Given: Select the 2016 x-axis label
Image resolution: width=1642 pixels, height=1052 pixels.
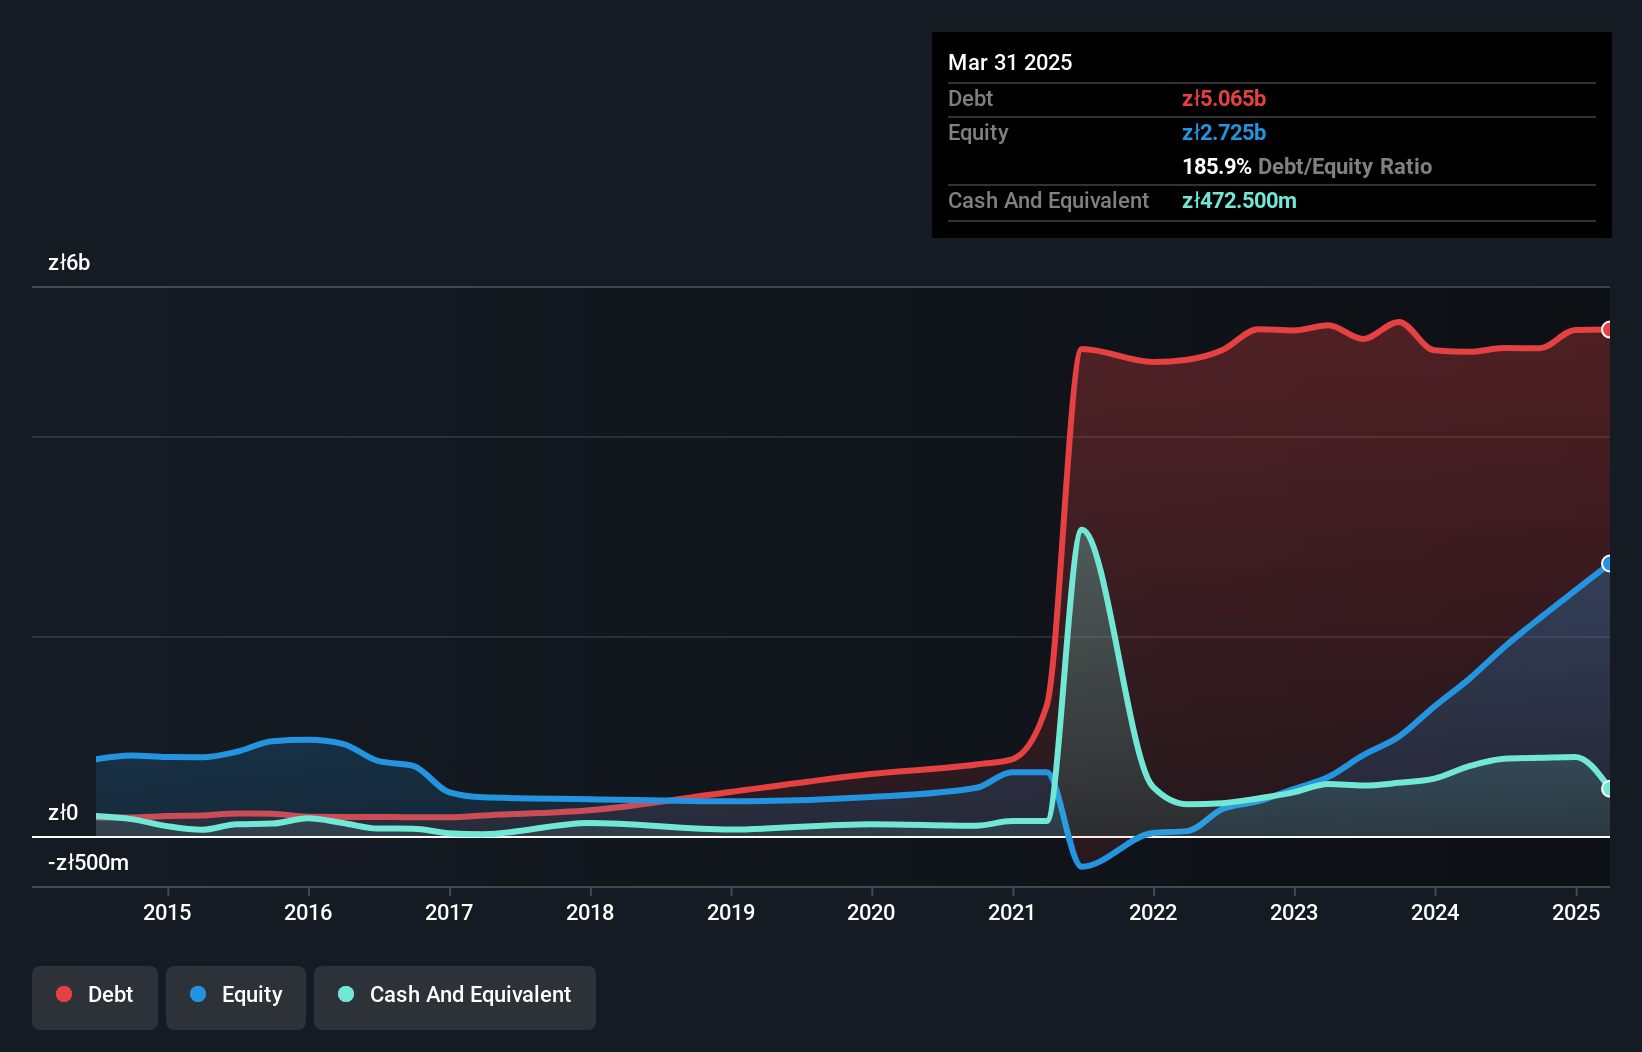Looking at the screenshot, I should pyautogui.click(x=308, y=912).
